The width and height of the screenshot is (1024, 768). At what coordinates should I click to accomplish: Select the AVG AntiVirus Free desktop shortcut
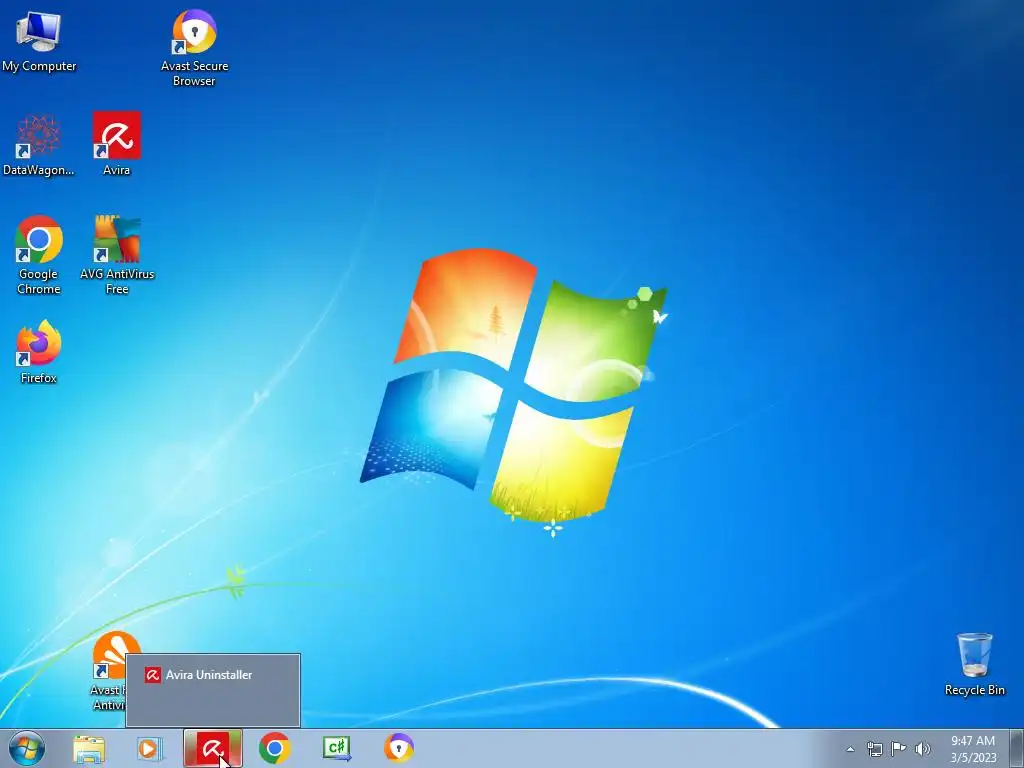click(x=117, y=255)
